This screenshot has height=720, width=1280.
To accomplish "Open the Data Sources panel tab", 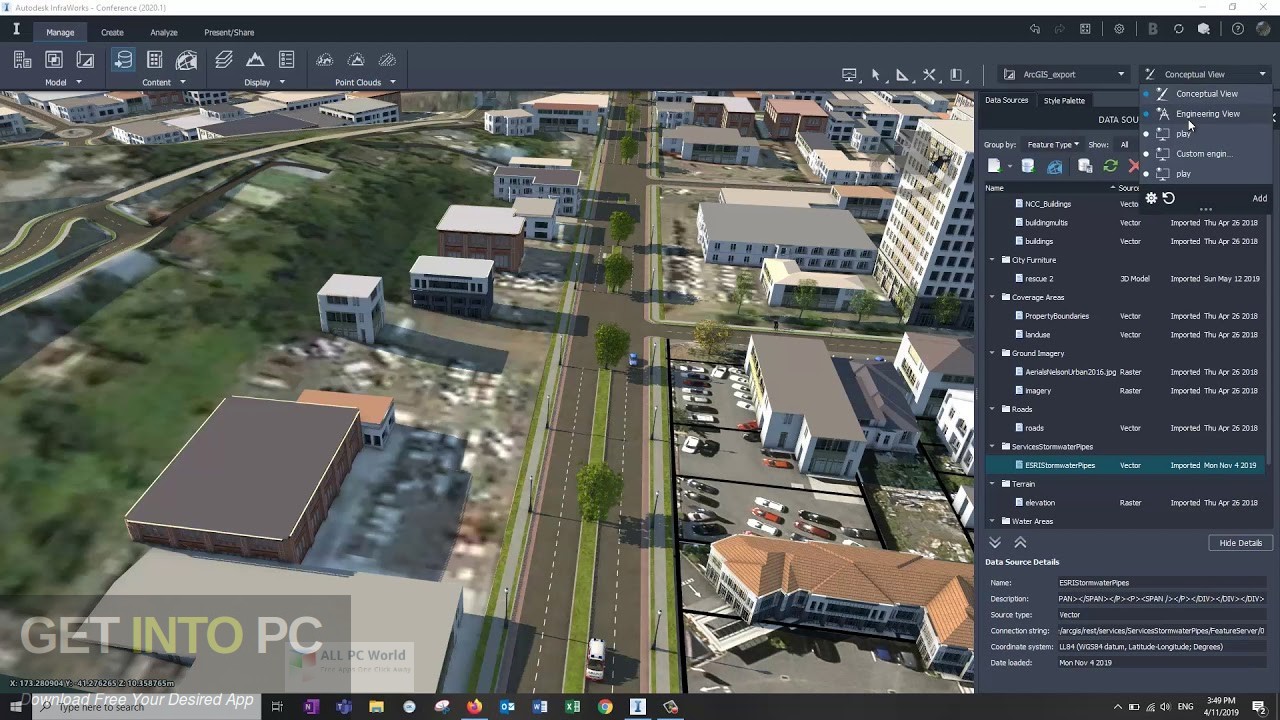I will pos(1006,100).
